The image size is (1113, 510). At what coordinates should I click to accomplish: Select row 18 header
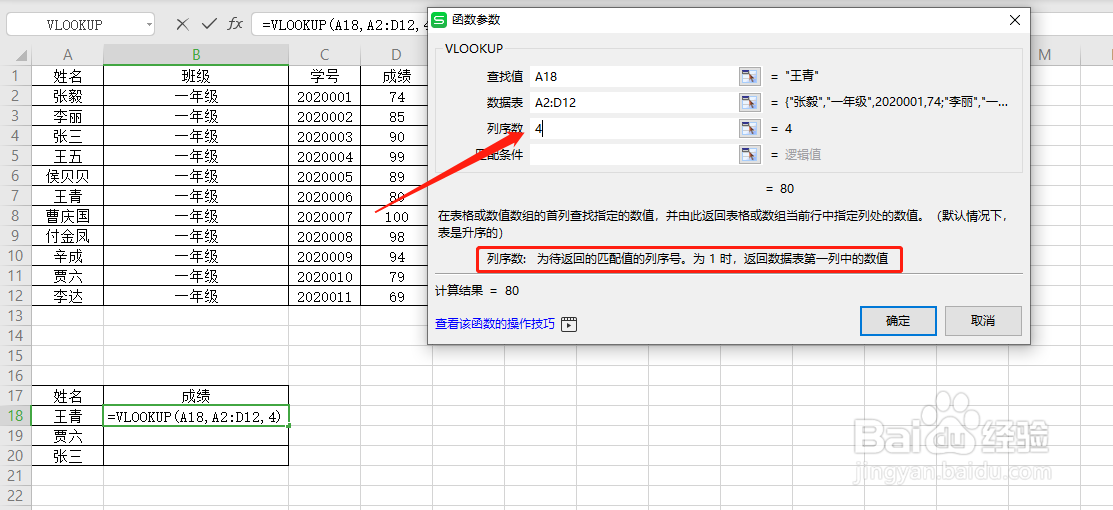pos(16,416)
